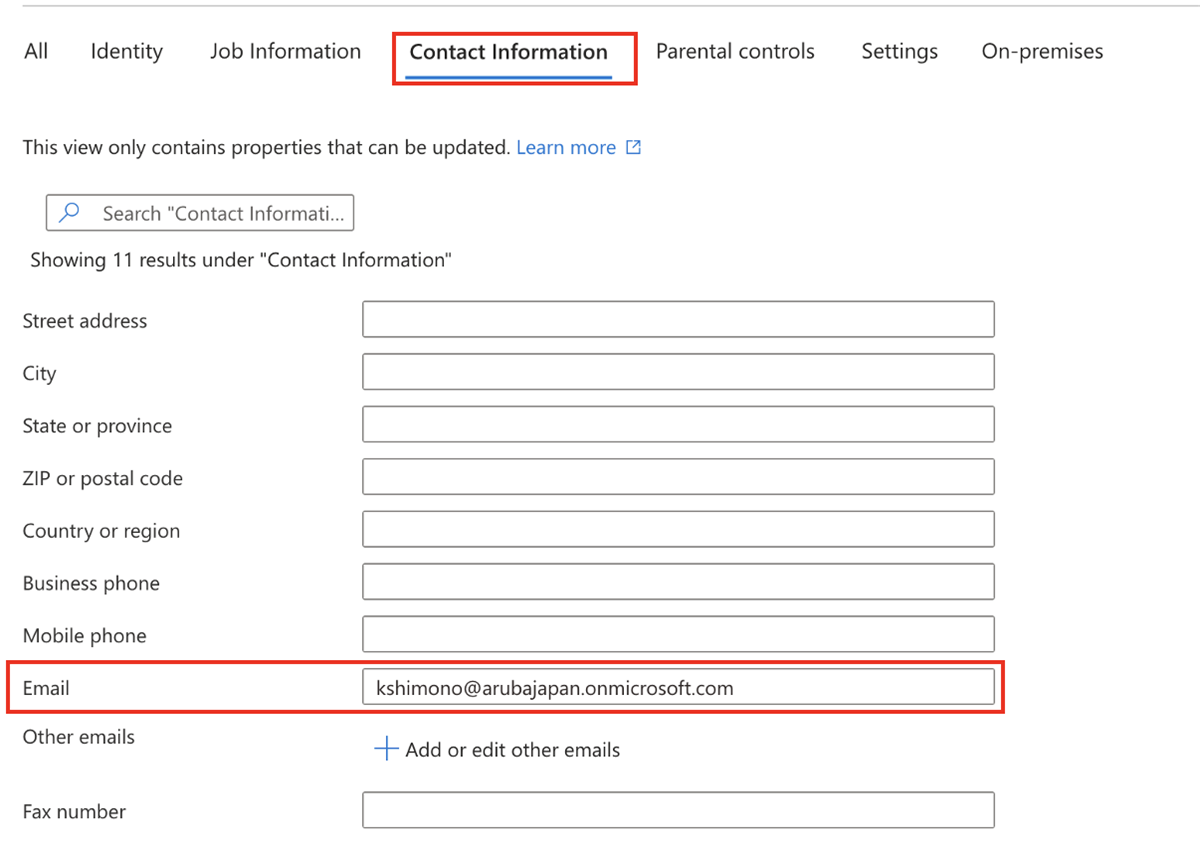Screen dimensions: 1200x851
Task: Go to the Parental controls tab
Action: tap(735, 51)
